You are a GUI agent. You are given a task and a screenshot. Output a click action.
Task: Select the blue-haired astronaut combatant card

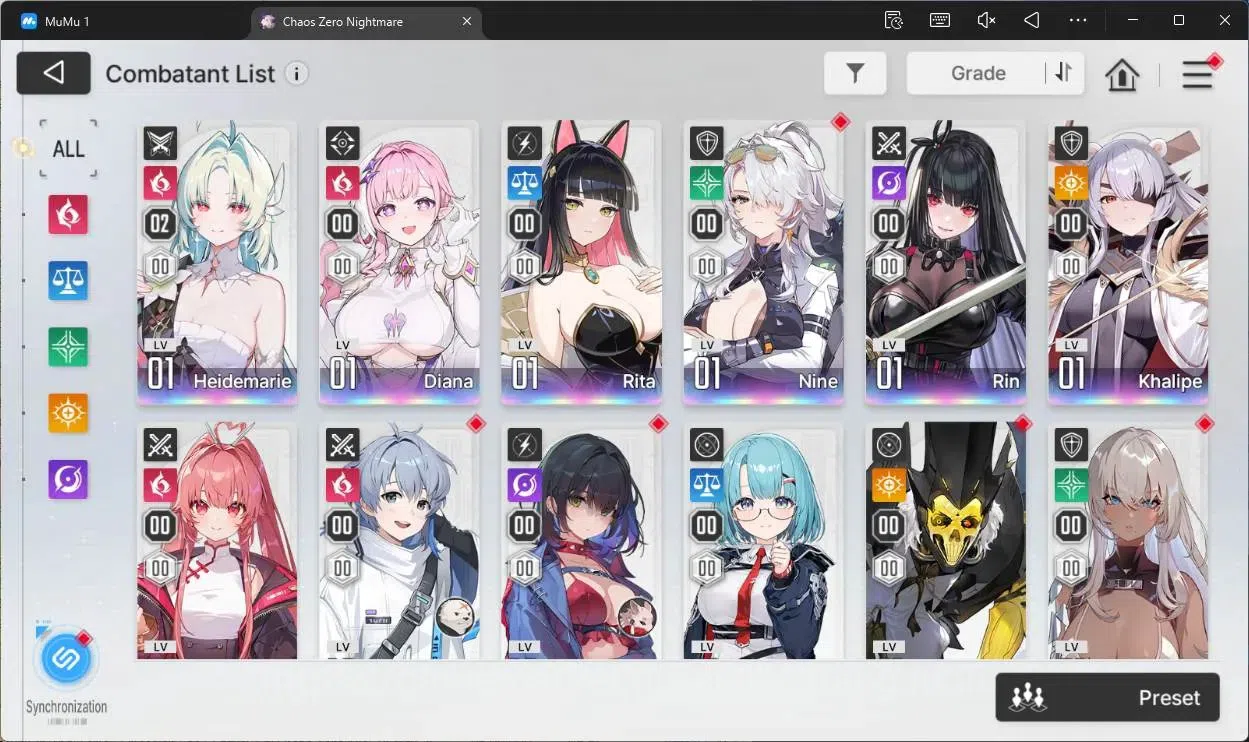pyautogui.click(x=399, y=543)
